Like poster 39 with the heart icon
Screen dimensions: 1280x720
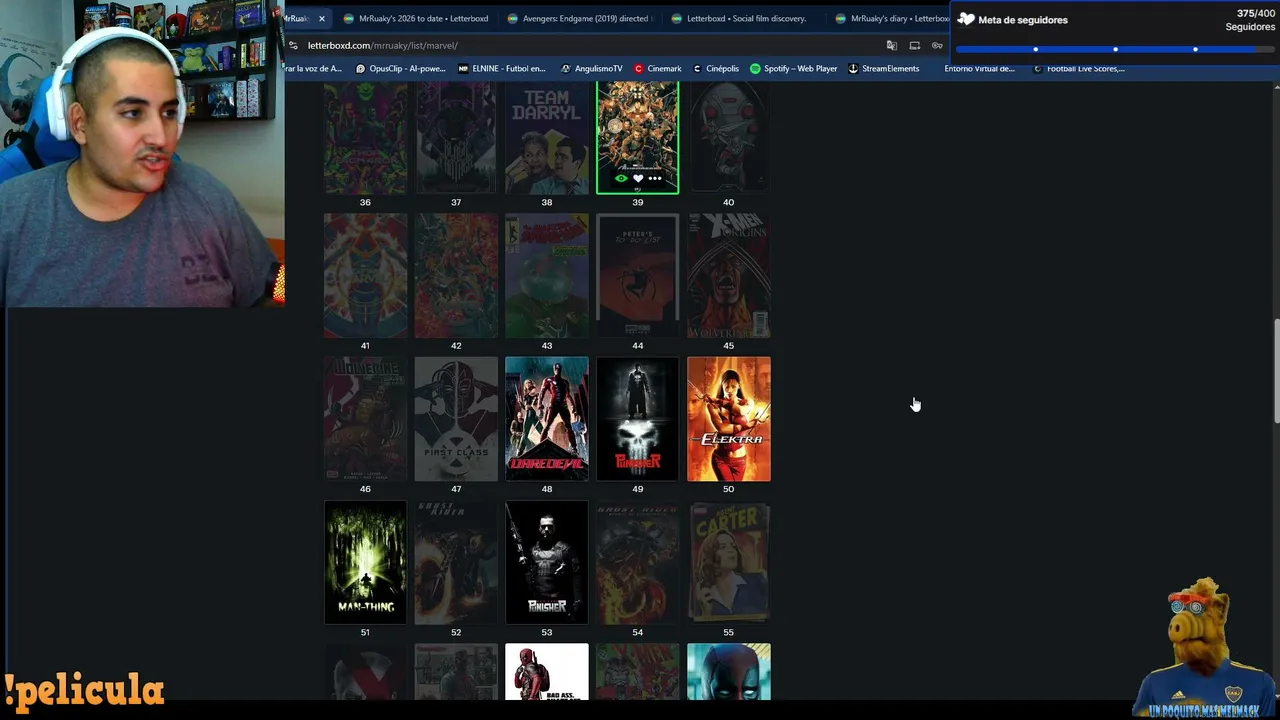(638, 178)
